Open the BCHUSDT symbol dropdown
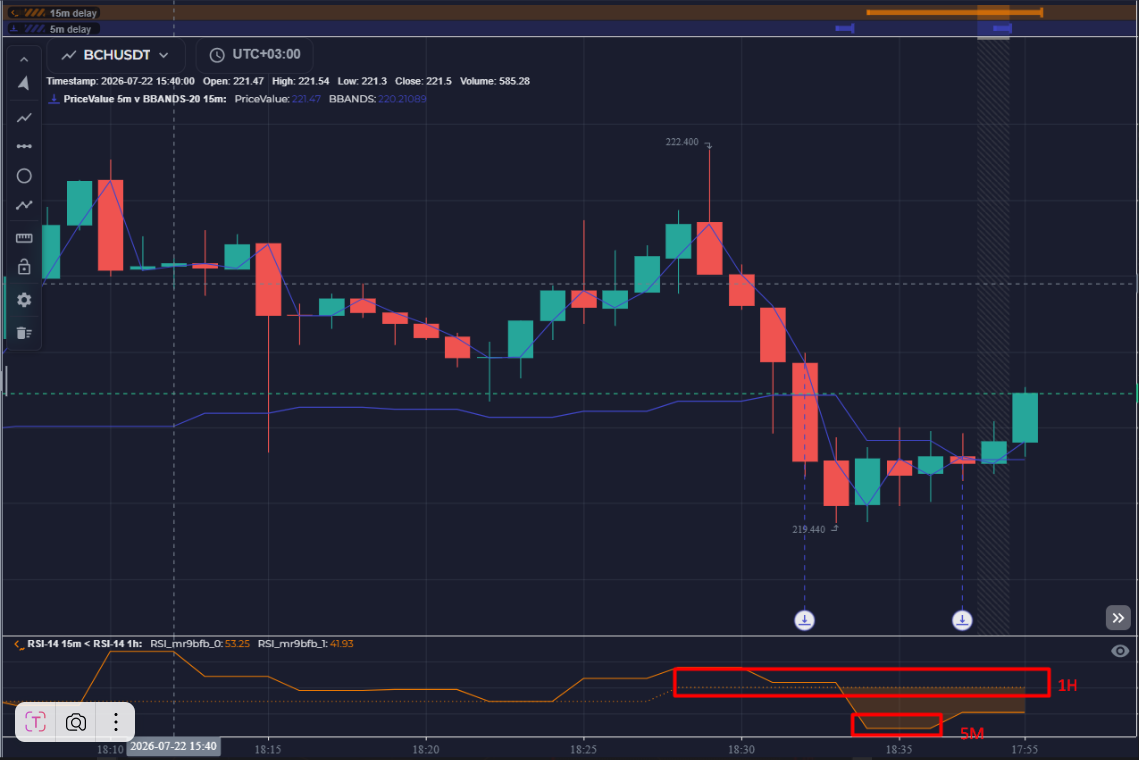This screenshot has width=1139, height=760. pyautogui.click(x=115, y=55)
